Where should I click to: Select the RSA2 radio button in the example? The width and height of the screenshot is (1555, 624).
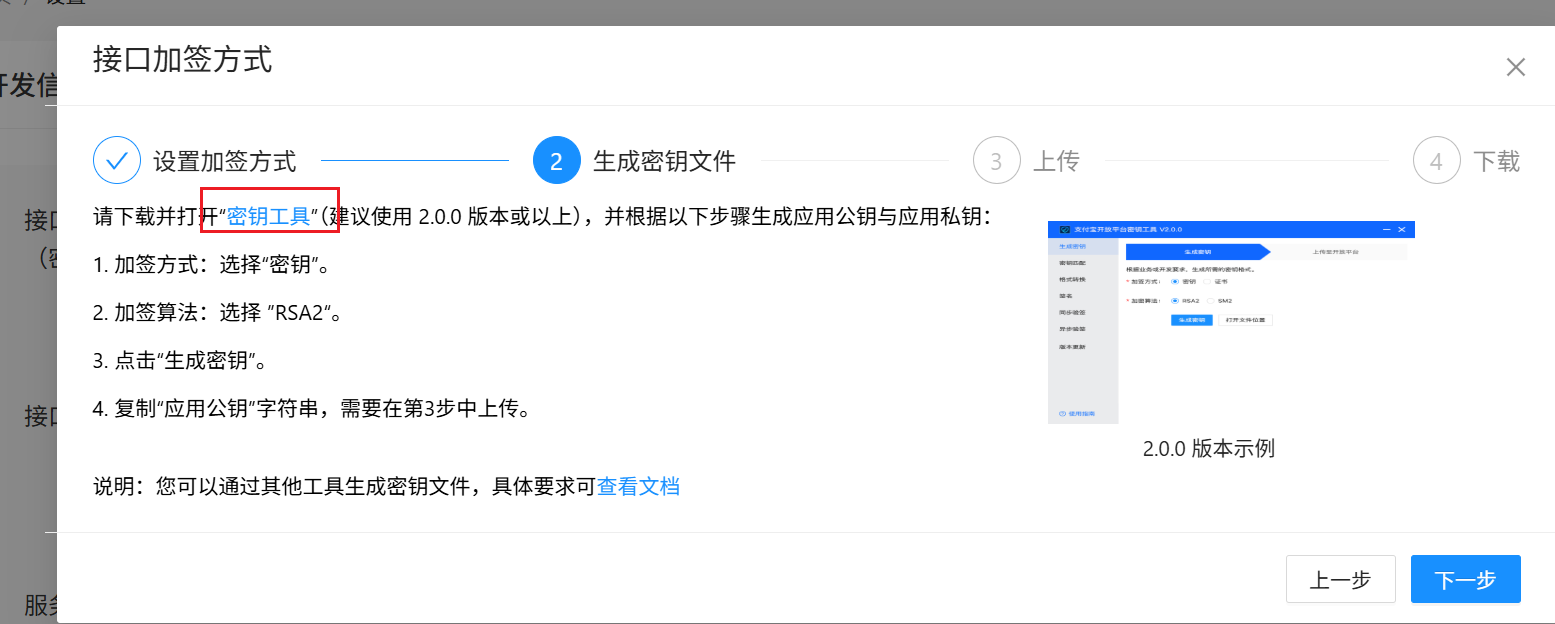[x=1175, y=300]
